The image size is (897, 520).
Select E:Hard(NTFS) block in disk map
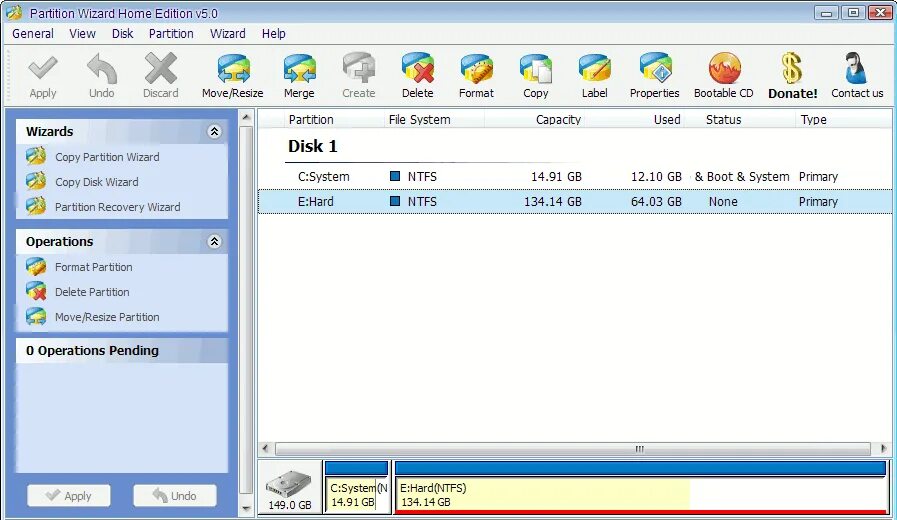pyautogui.click(x=640, y=487)
